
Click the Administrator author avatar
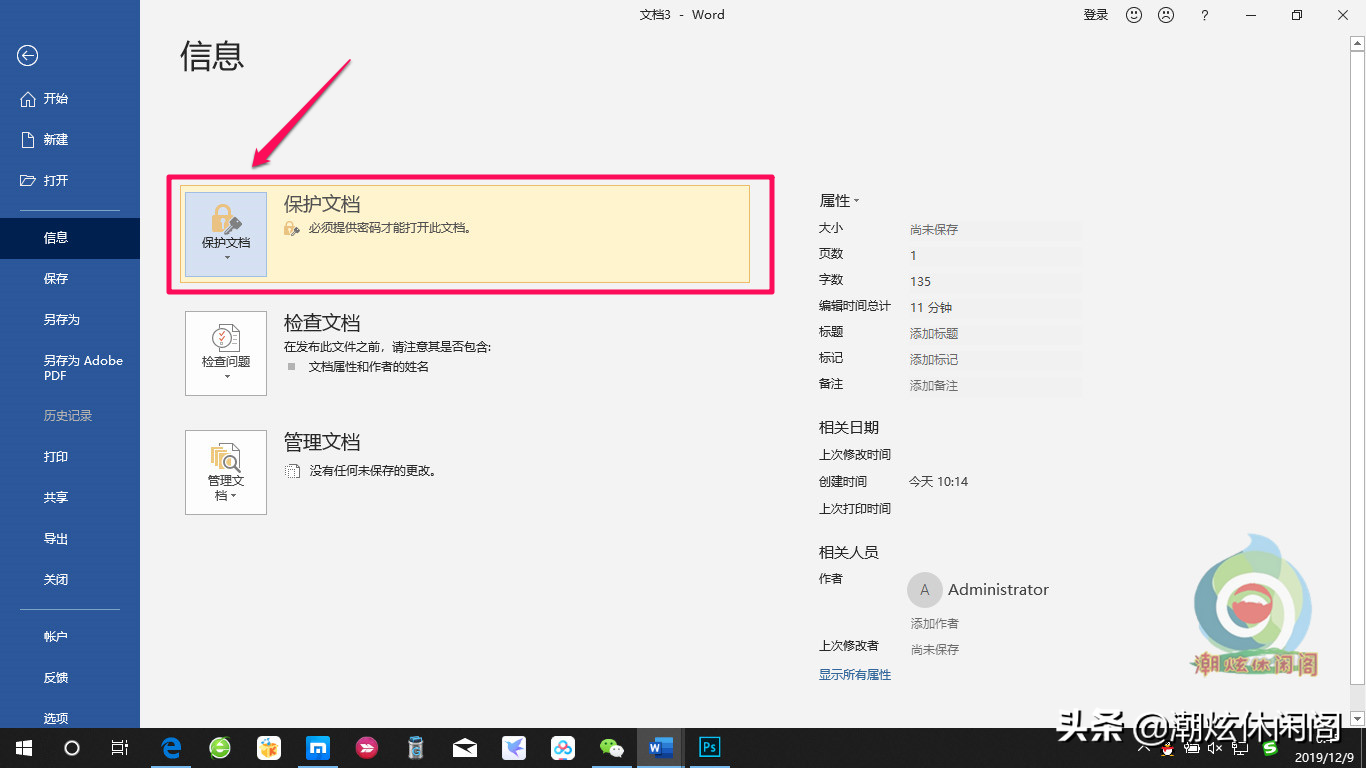click(x=925, y=590)
